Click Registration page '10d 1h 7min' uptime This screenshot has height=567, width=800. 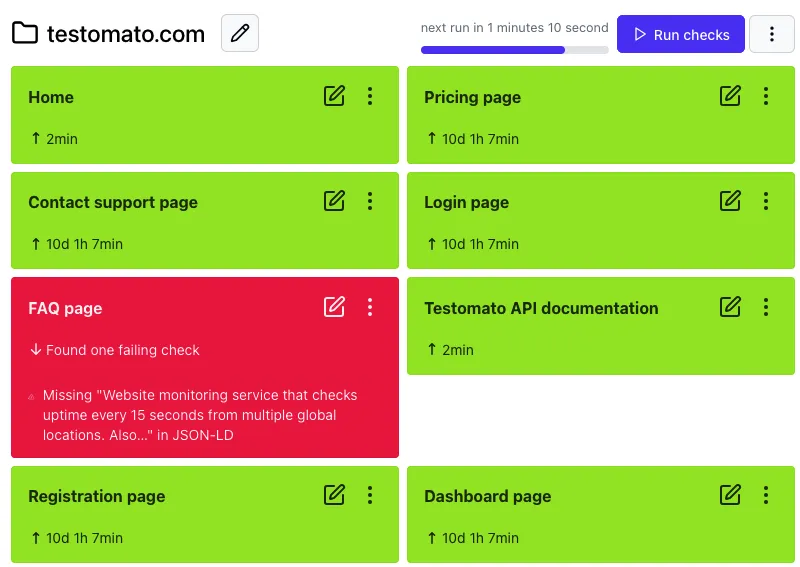point(84,538)
